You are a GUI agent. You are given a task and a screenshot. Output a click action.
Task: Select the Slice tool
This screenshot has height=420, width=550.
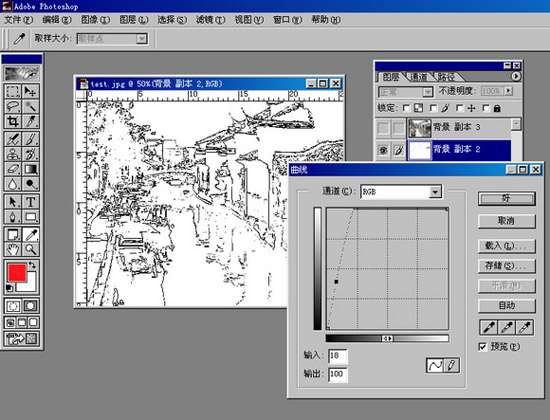[x=31, y=121]
